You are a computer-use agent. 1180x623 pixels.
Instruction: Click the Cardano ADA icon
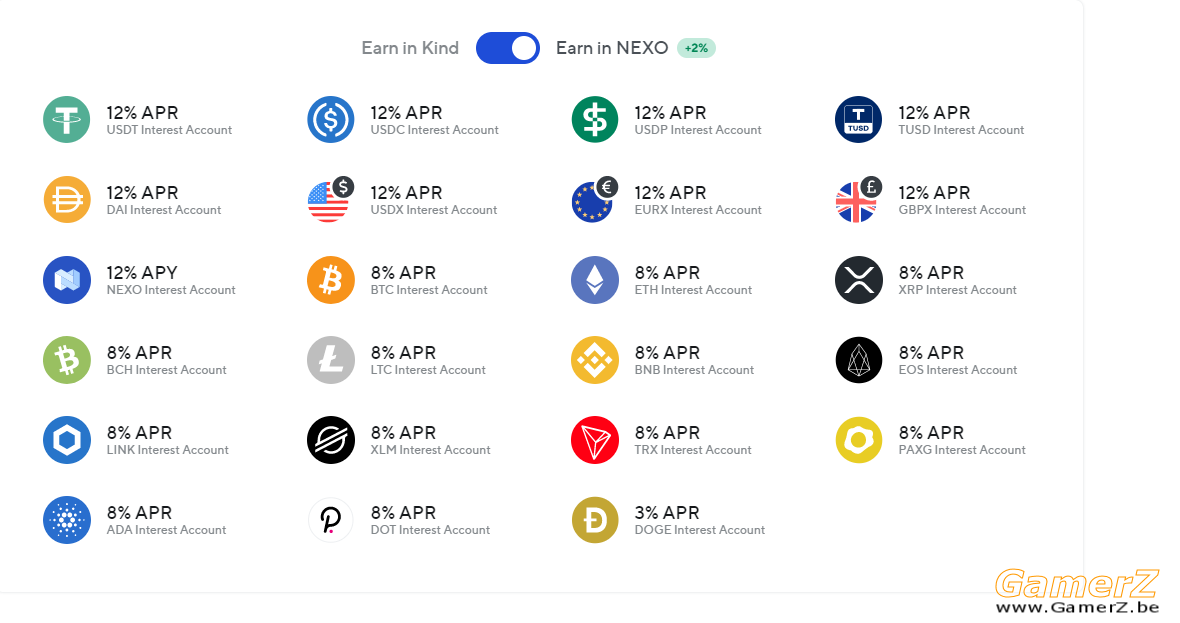[x=67, y=520]
